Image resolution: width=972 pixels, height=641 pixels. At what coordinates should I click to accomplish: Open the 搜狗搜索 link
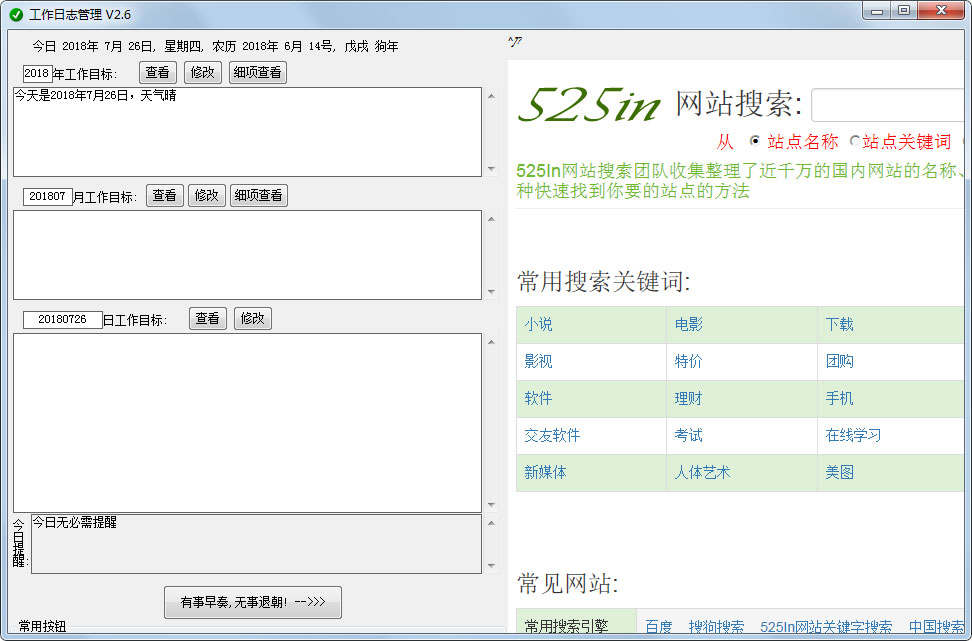[716, 627]
